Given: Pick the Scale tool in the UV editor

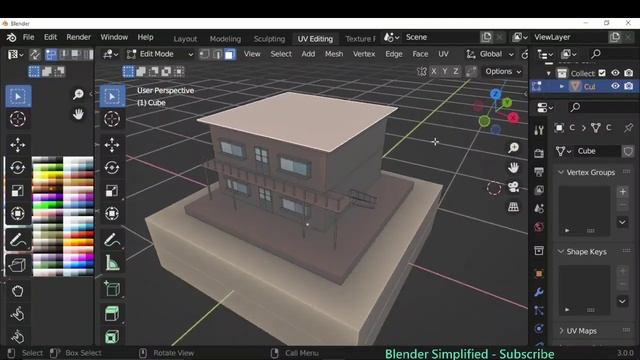Looking at the screenshot, I should tap(18, 191).
